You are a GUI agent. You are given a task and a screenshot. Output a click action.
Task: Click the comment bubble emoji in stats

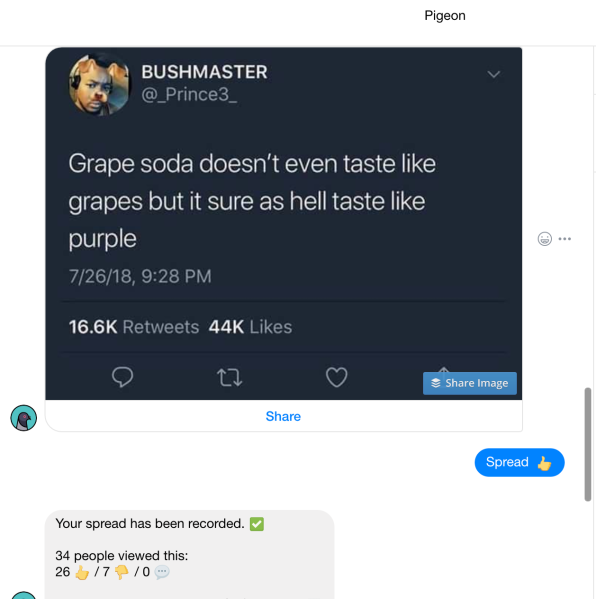tap(162, 572)
